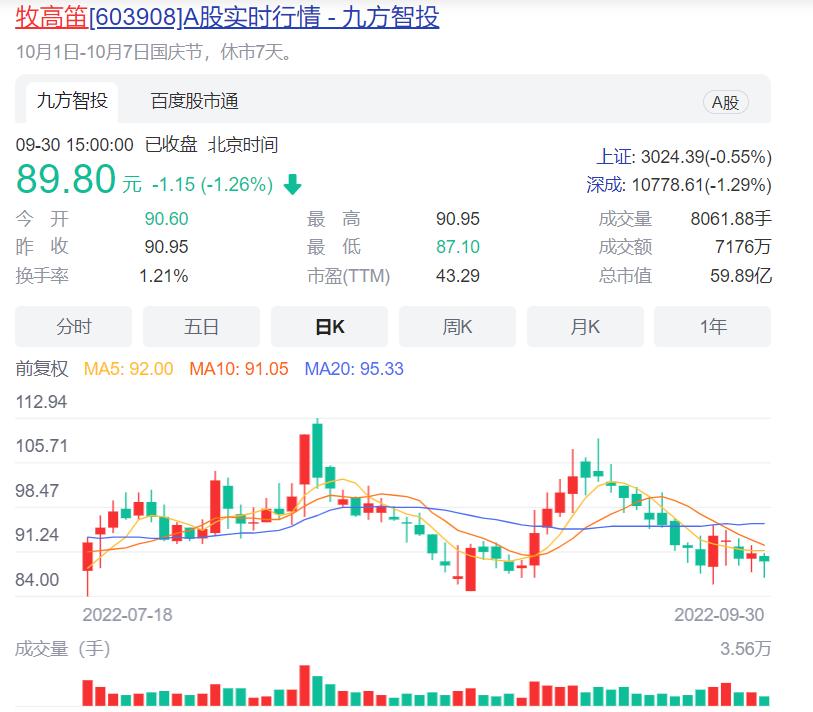
Task: Select the 1年 chart tab
Action: click(x=713, y=327)
